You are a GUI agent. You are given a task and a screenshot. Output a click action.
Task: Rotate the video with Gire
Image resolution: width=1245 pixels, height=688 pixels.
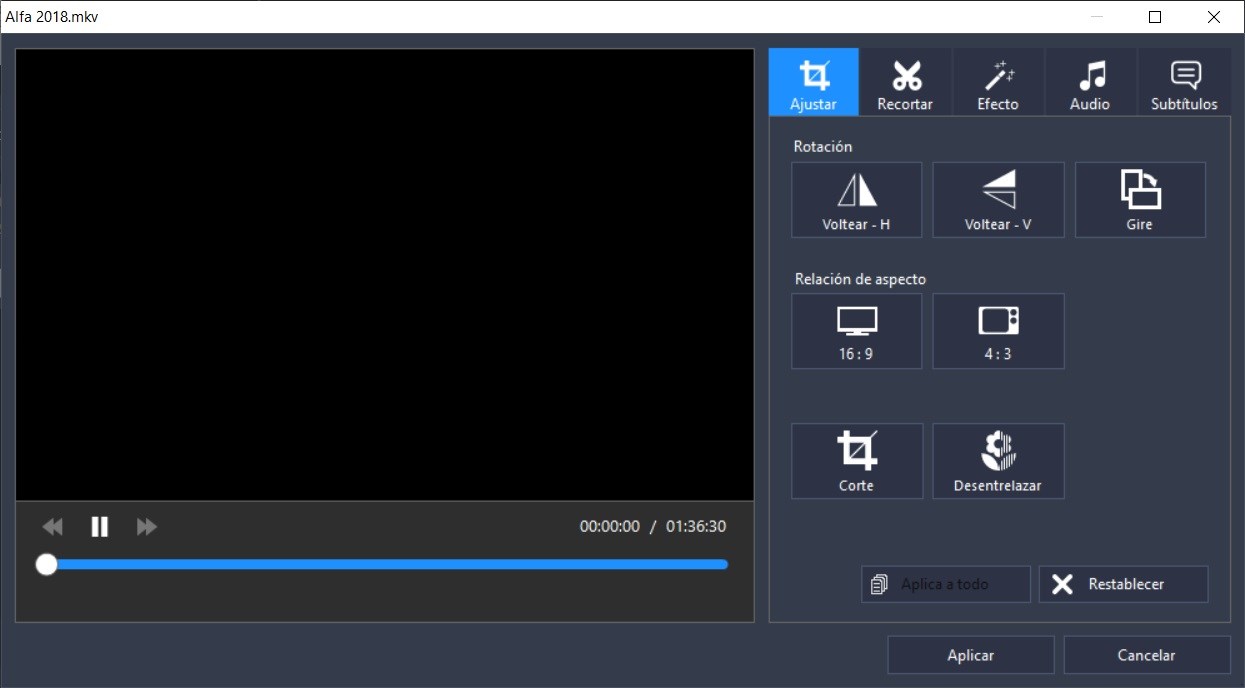(1140, 200)
